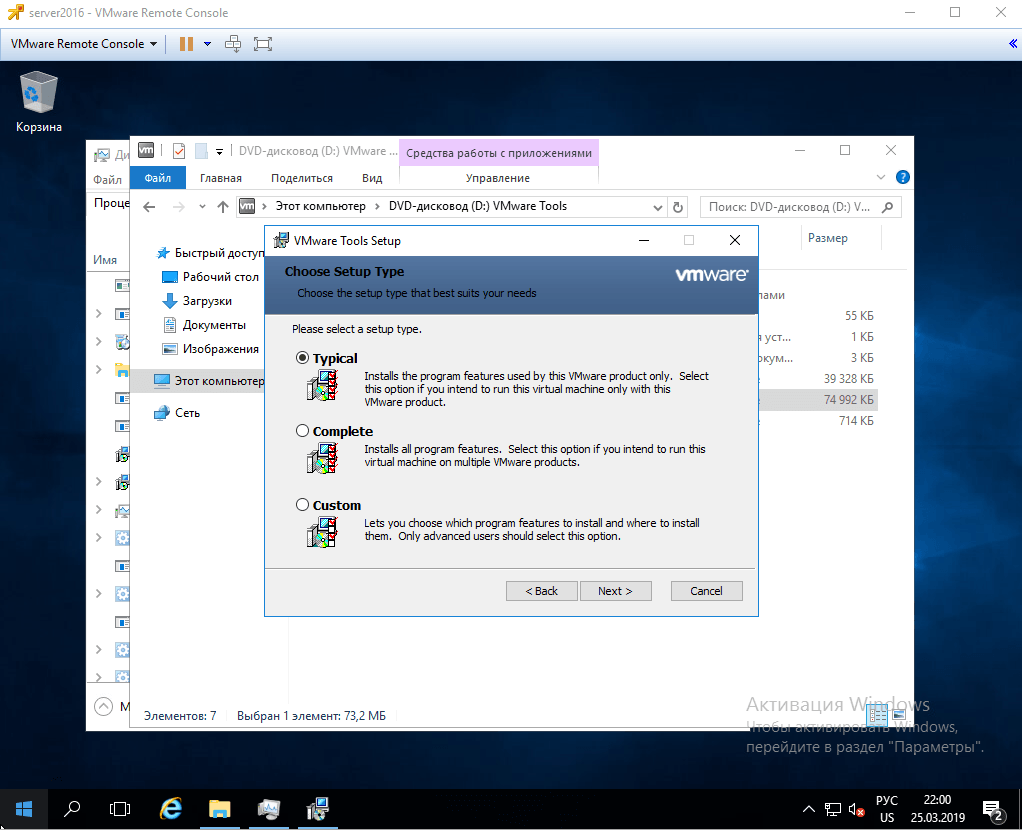This screenshot has height=830, width=1022.
Task: Select the Custom setup type
Action: (303, 505)
